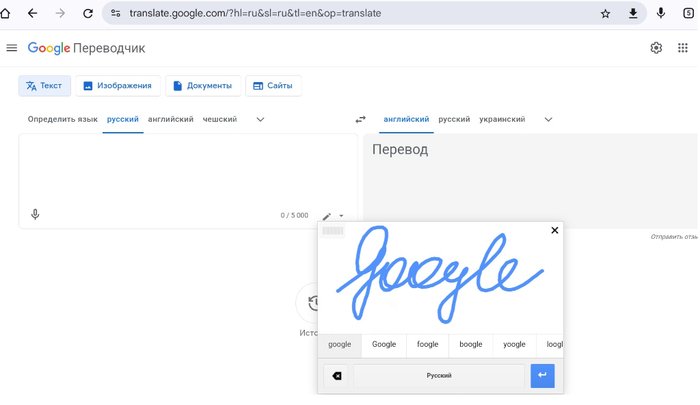The image size is (700, 405).
Task: Select английский as source language
Action: tap(171, 119)
